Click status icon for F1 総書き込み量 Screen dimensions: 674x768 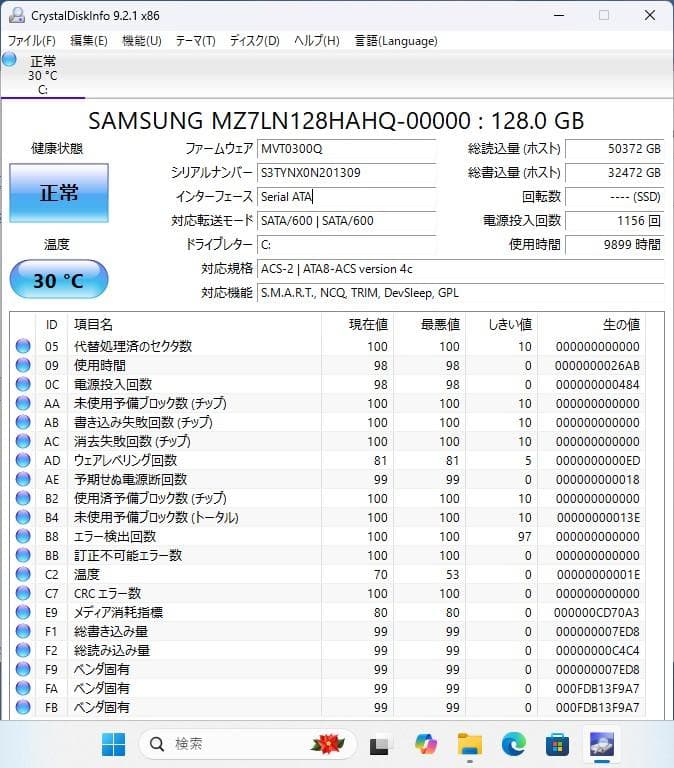[23, 631]
